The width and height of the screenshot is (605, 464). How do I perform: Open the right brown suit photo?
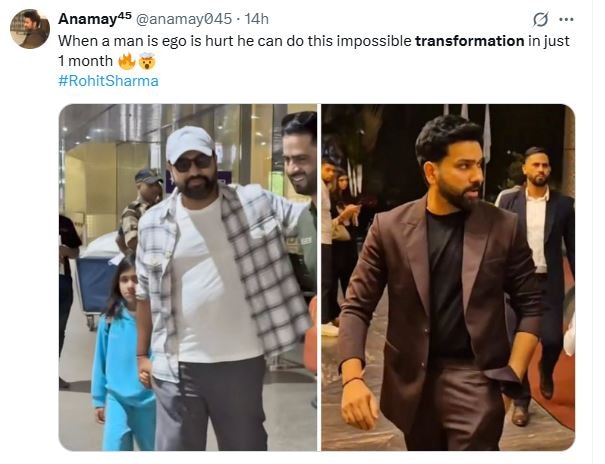coord(448,277)
